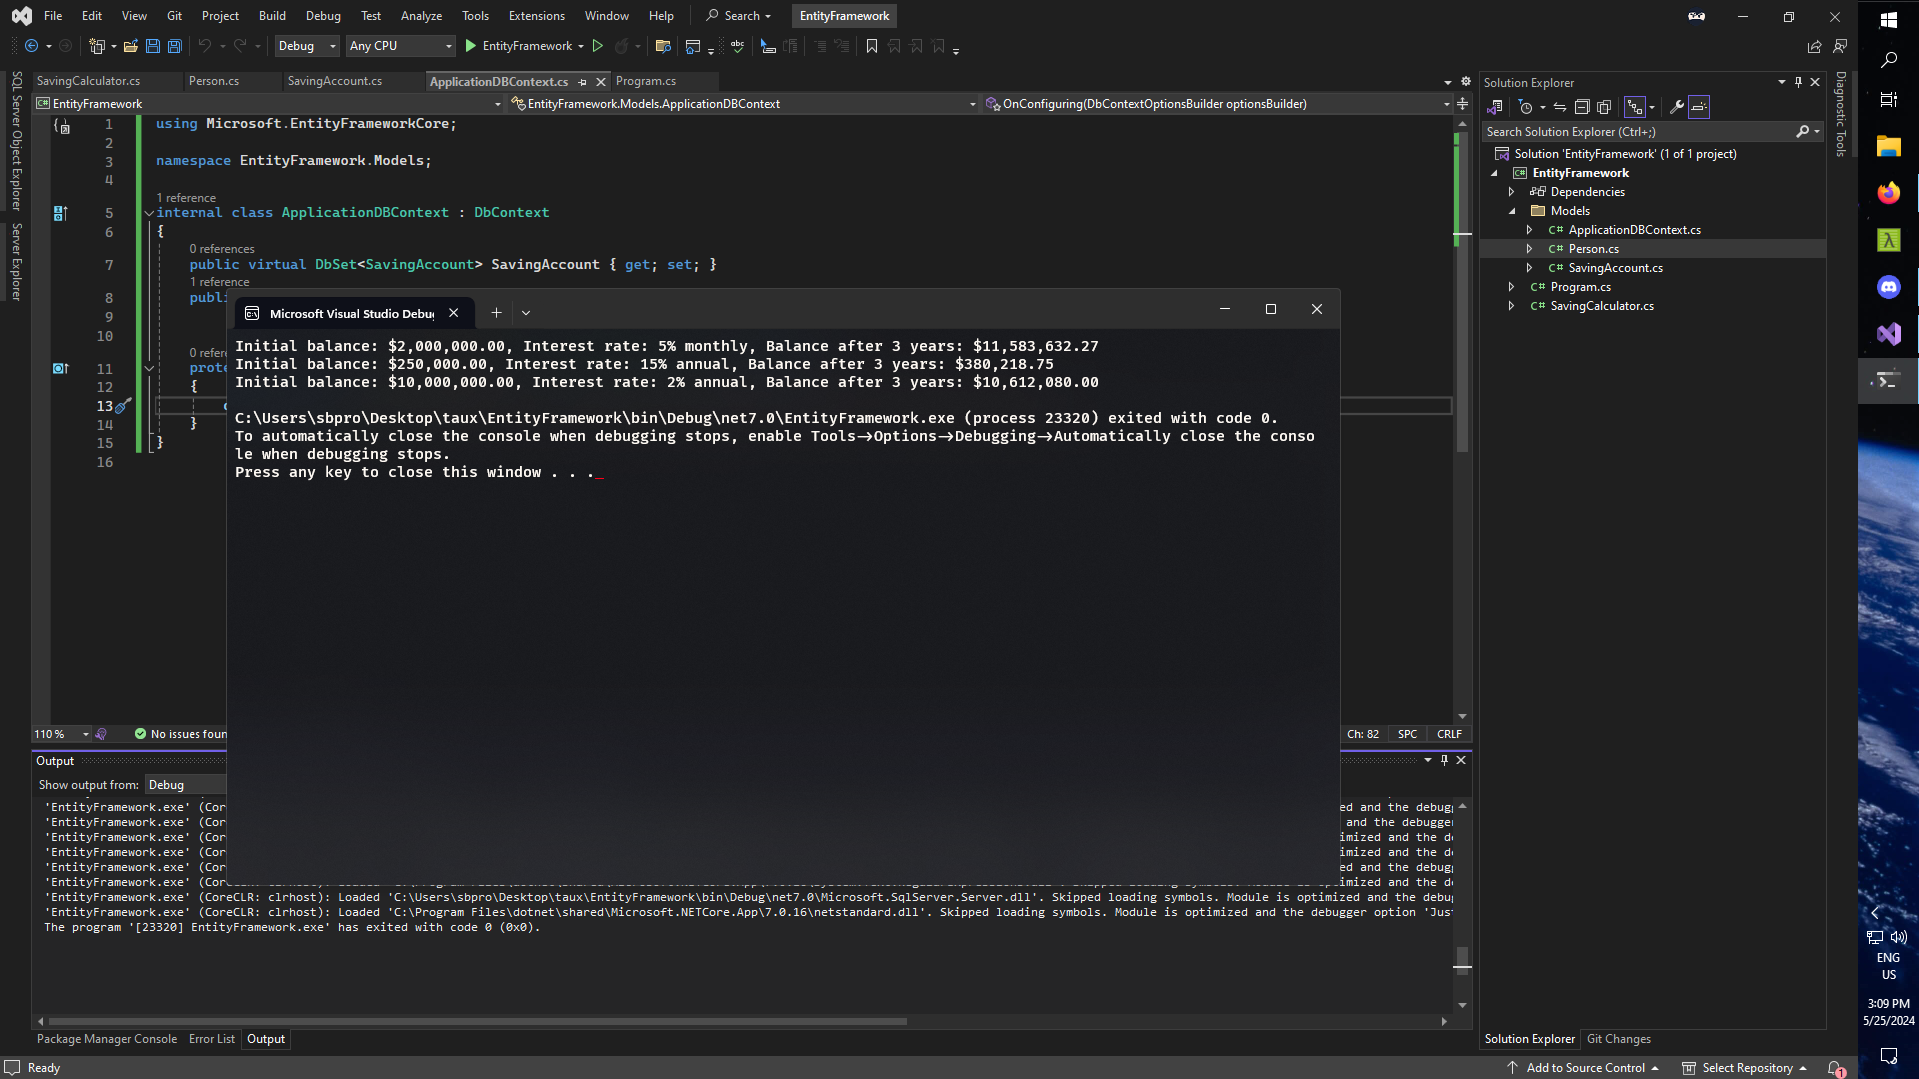Start debugging EntityFramework with the green play button
Image resolution: width=1919 pixels, height=1079 pixels.
click(470, 46)
